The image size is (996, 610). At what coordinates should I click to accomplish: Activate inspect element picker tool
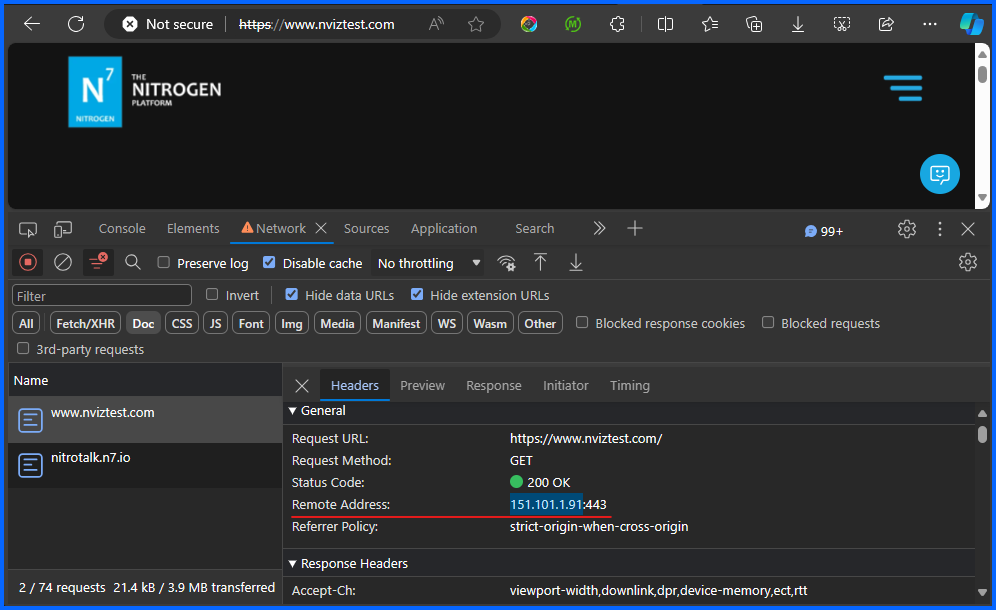pyautogui.click(x=28, y=229)
